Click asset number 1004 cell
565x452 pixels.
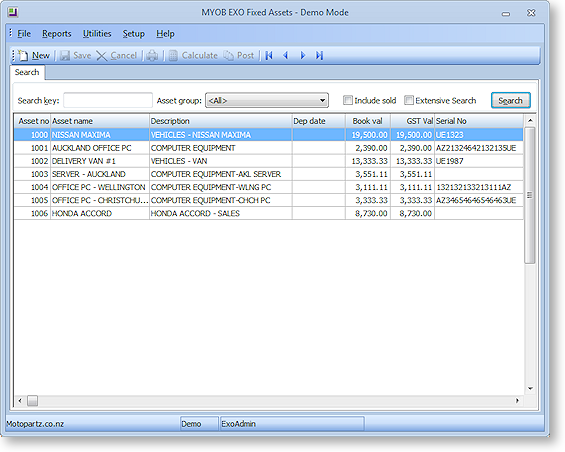(32, 187)
